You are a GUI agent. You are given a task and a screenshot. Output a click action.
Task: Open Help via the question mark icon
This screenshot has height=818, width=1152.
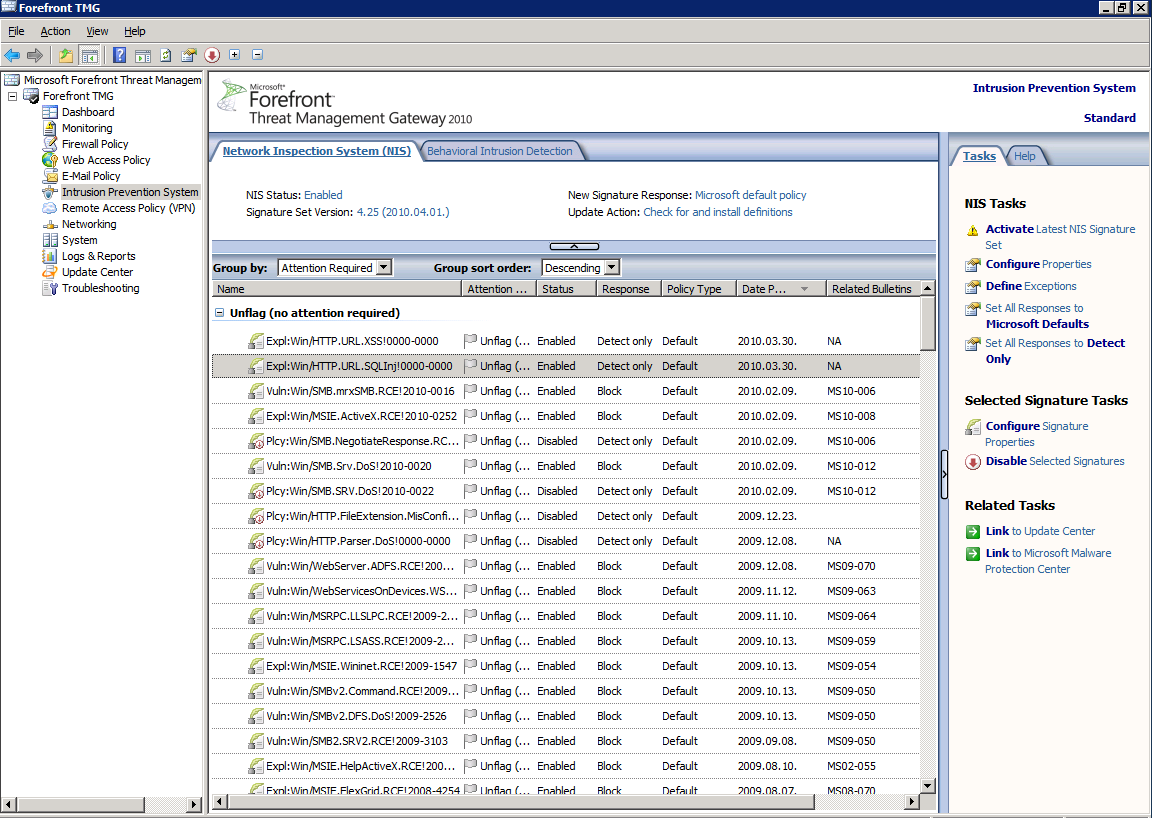(120, 55)
